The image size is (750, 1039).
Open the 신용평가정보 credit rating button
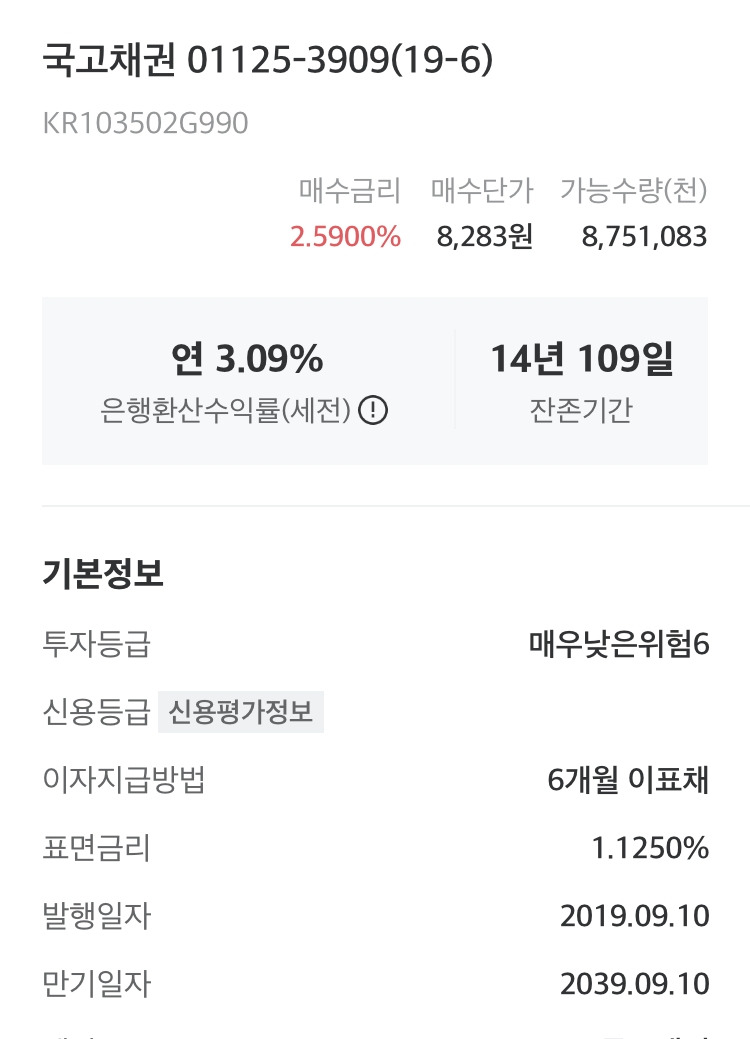(241, 712)
